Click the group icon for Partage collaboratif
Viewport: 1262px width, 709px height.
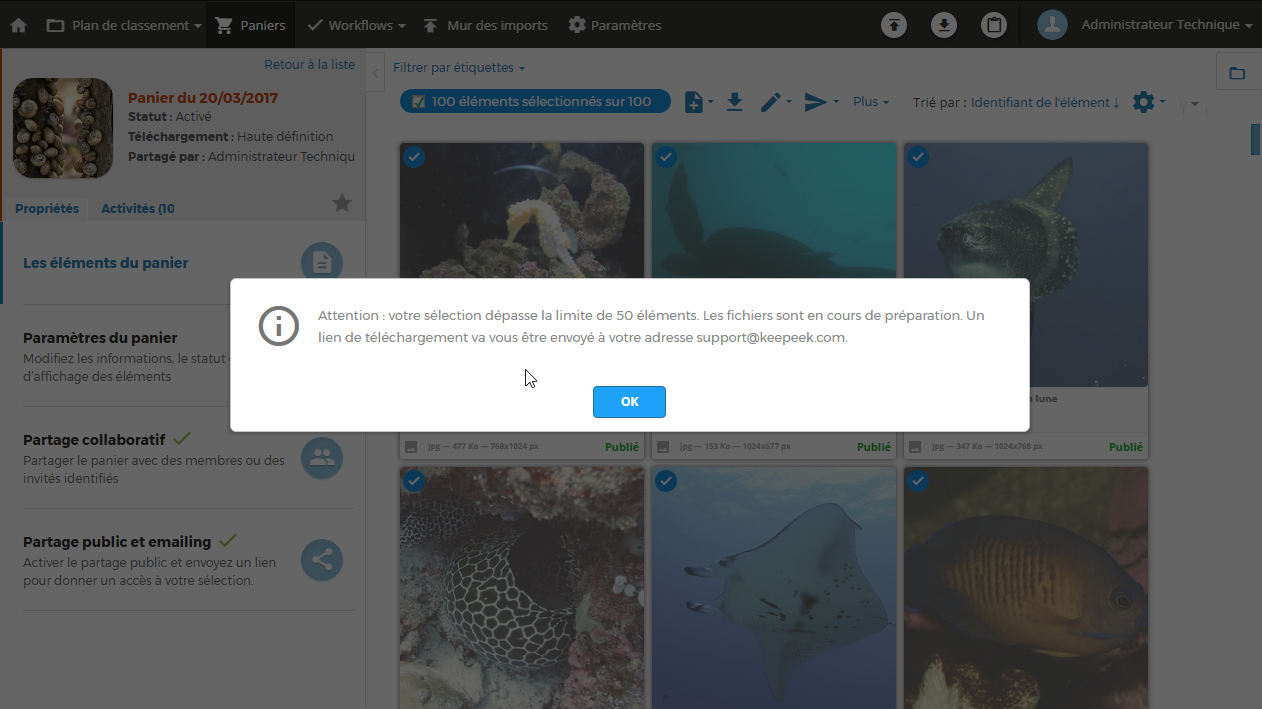point(322,458)
